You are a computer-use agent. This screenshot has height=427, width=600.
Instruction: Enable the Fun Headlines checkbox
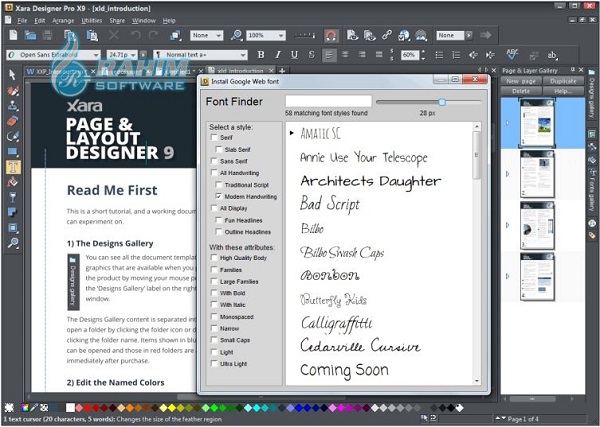point(218,220)
